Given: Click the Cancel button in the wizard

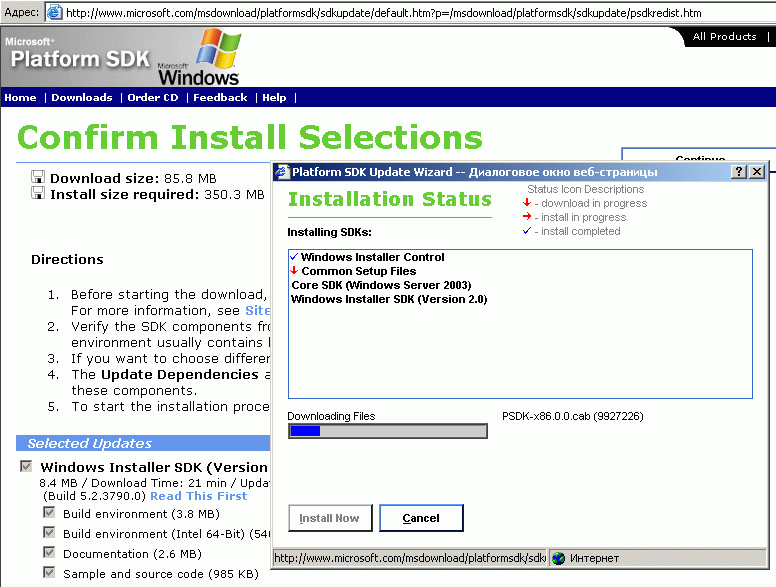Looking at the screenshot, I should click(421, 518).
